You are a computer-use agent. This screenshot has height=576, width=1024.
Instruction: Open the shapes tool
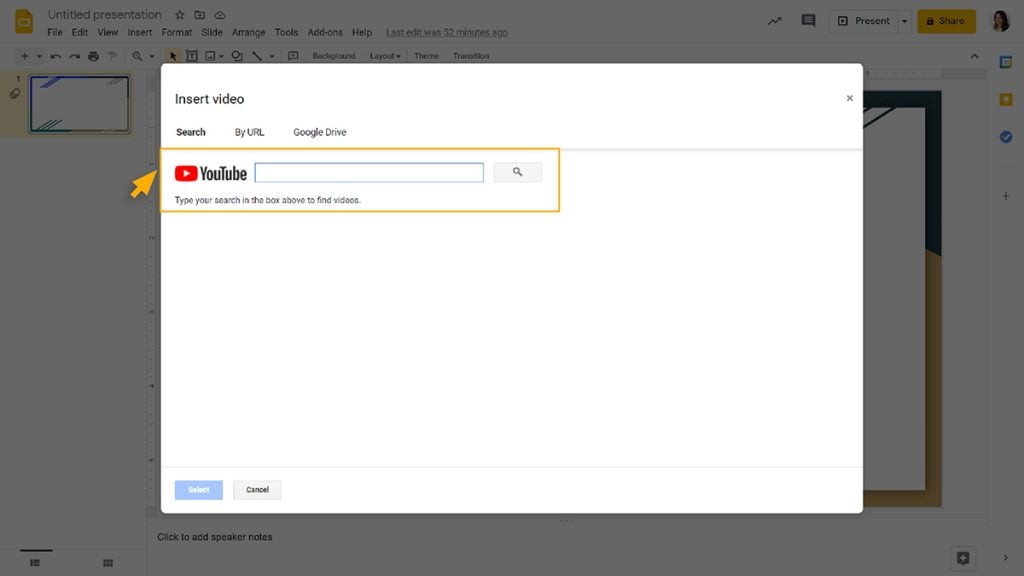pyautogui.click(x=237, y=56)
